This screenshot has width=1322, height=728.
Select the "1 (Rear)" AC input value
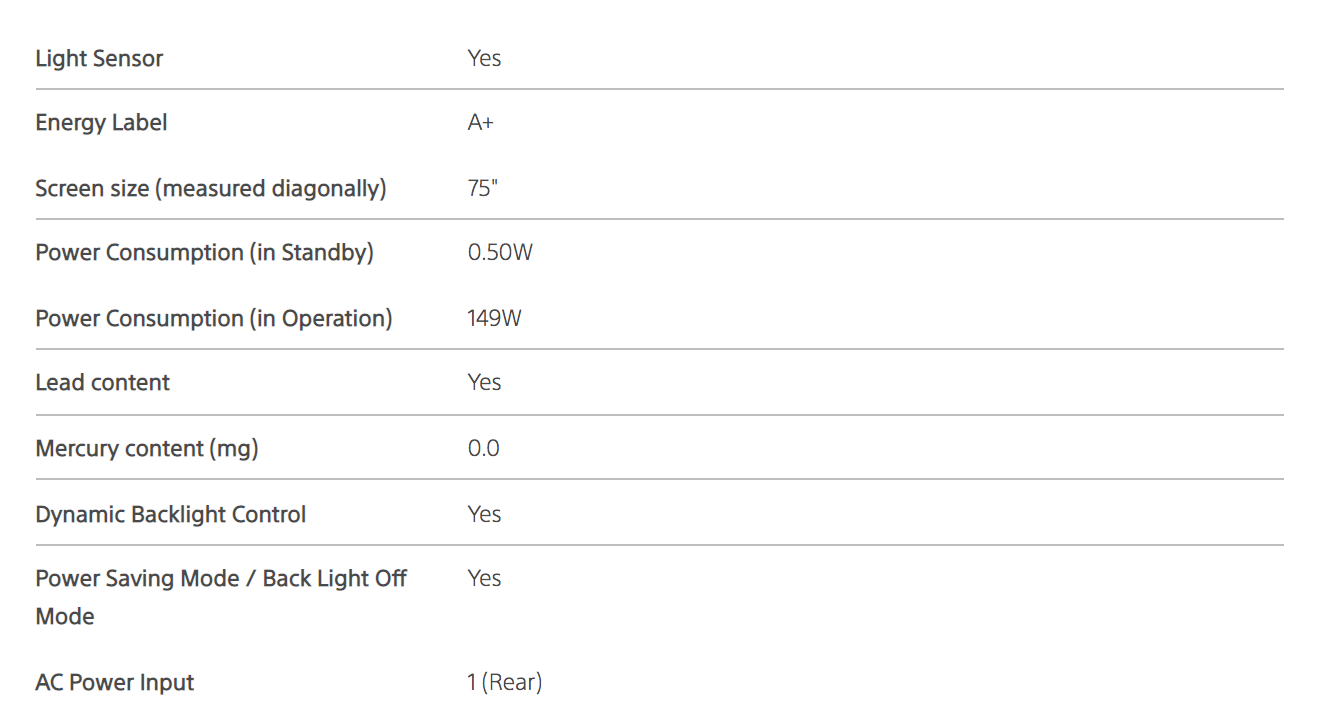tap(504, 683)
